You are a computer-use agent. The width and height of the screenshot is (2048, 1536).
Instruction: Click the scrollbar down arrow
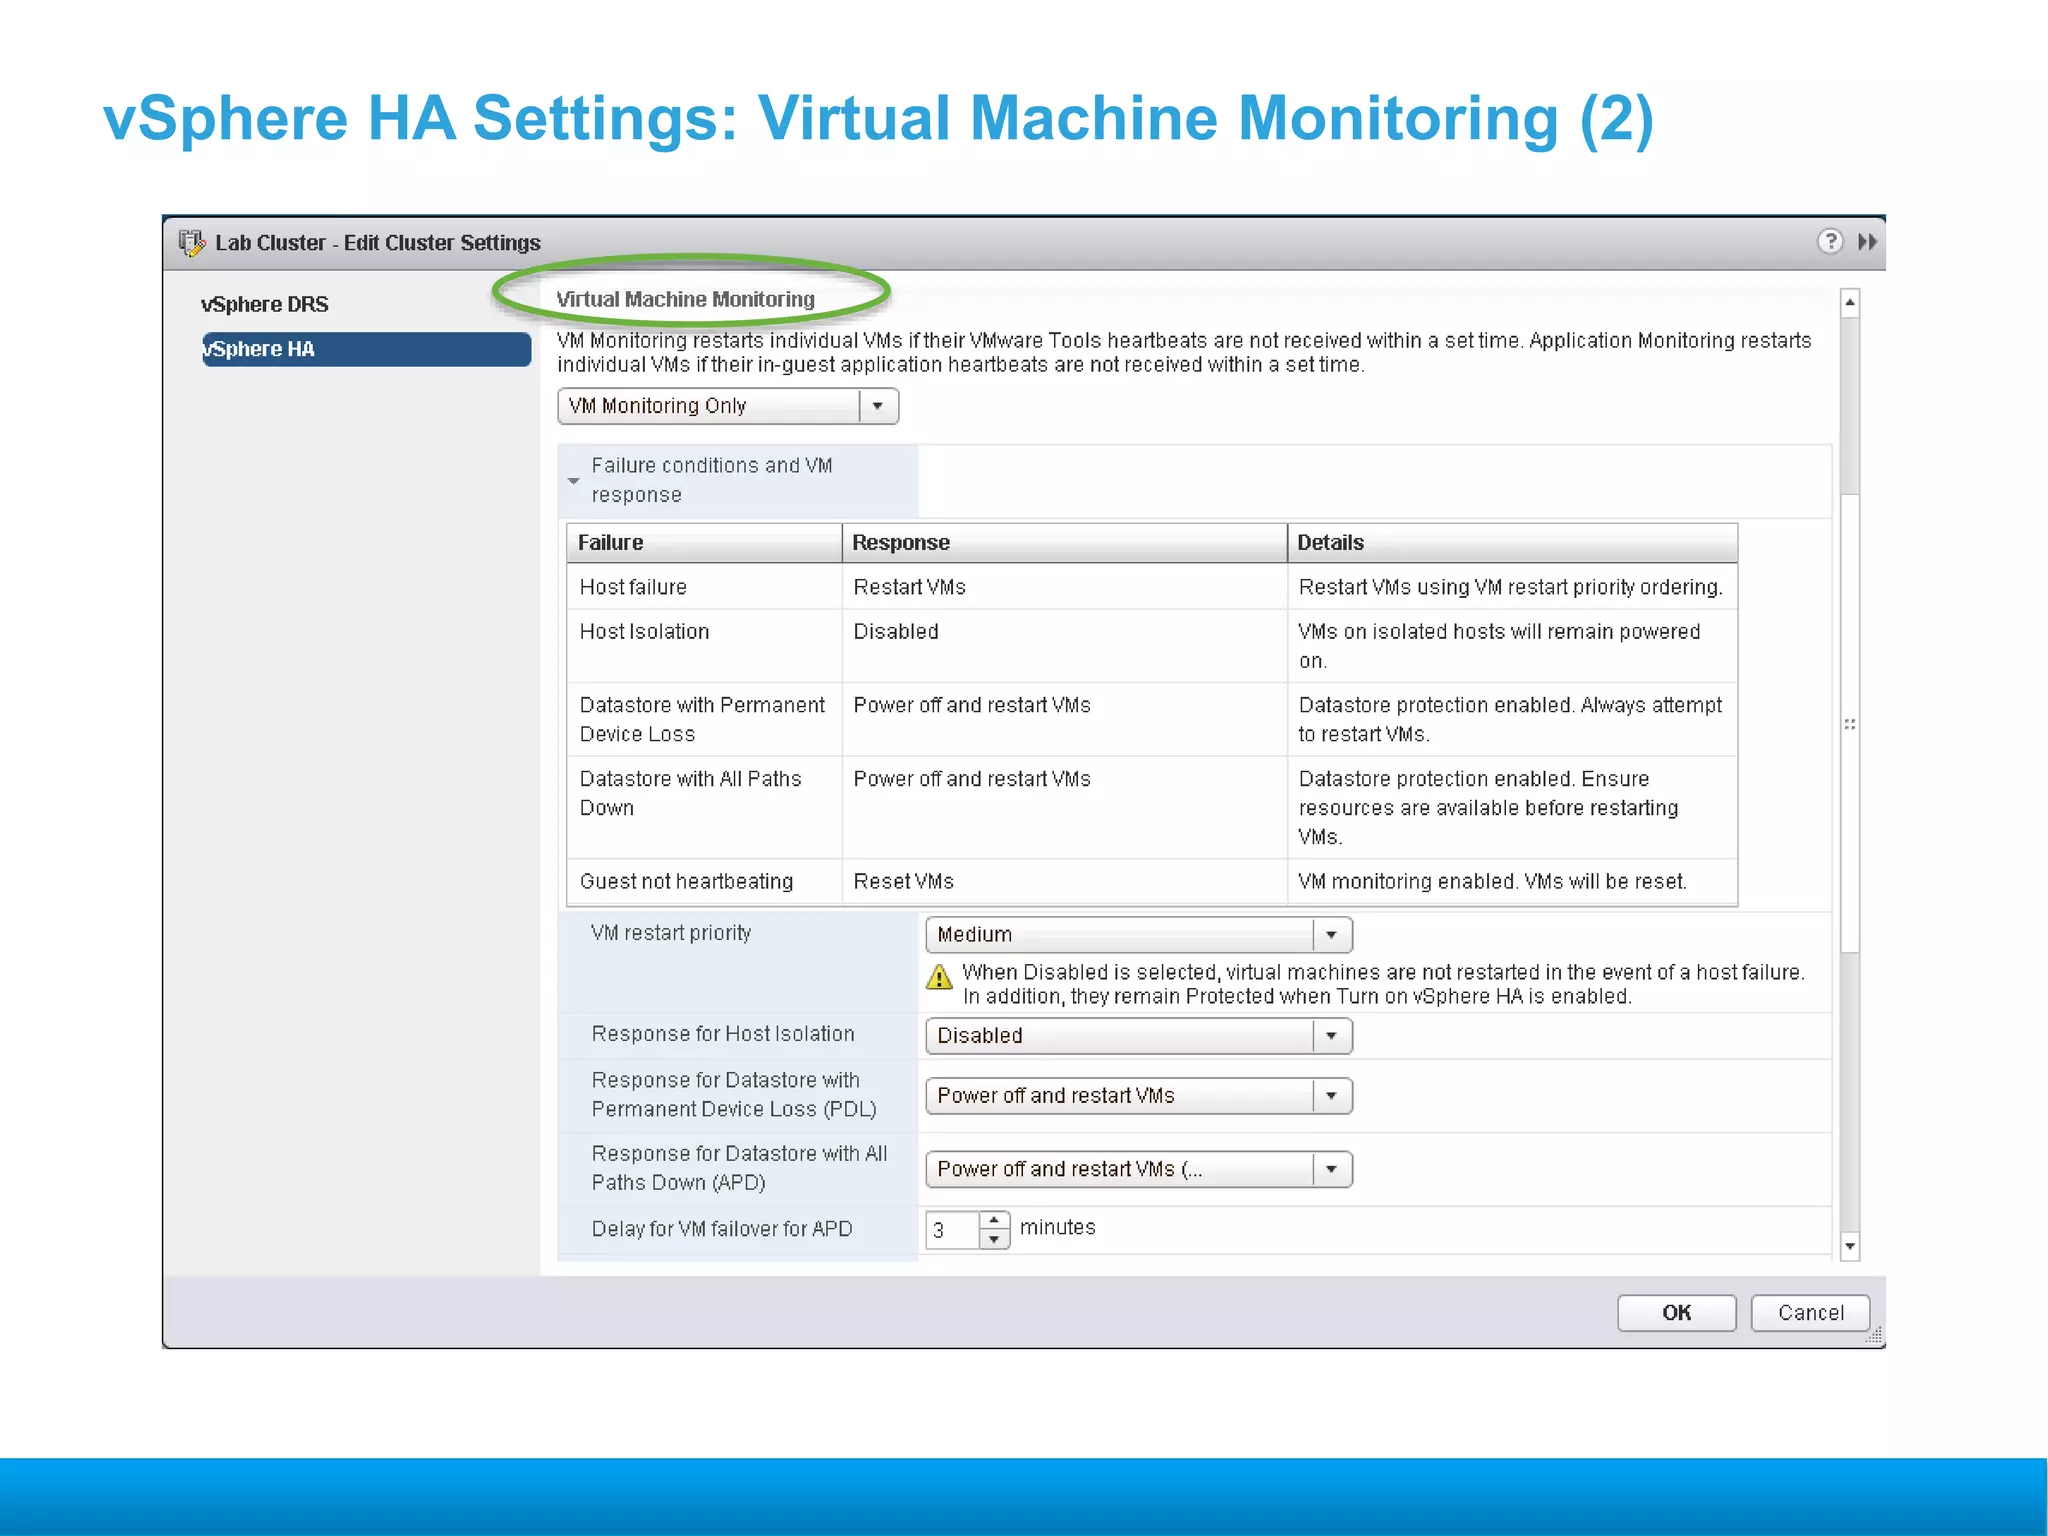click(1850, 1247)
